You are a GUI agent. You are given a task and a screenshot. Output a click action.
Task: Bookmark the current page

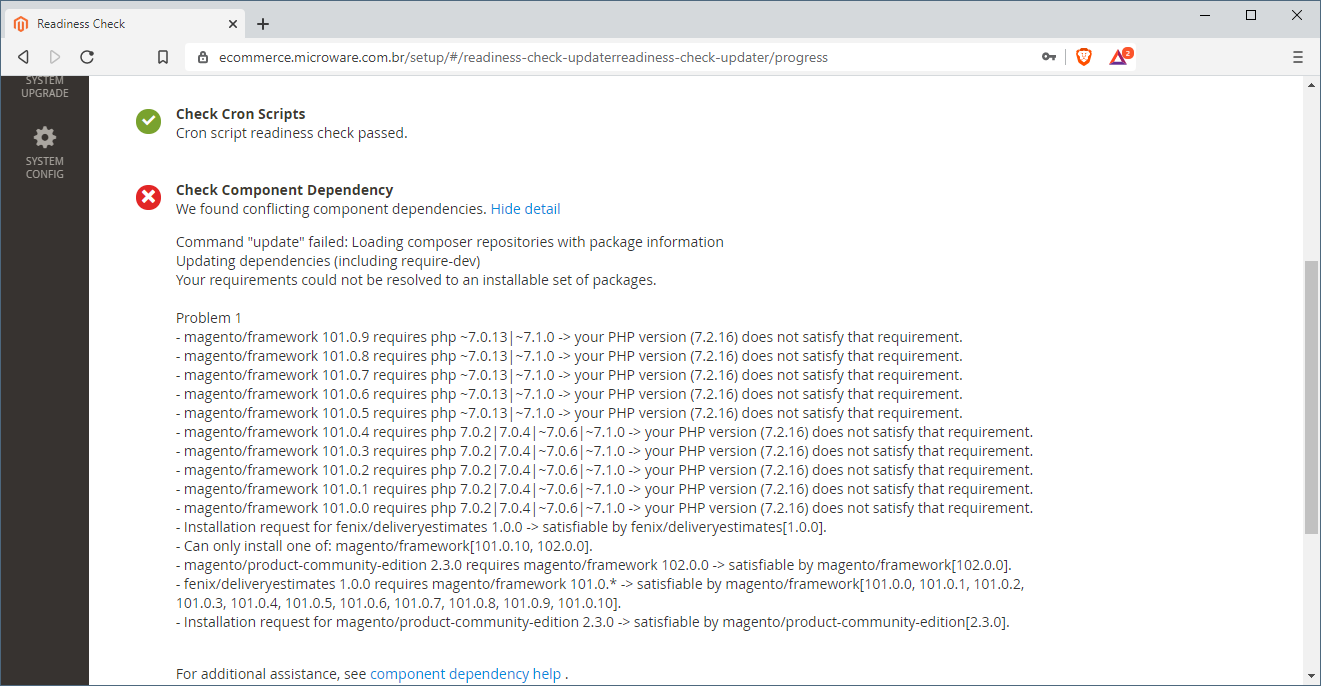click(163, 57)
